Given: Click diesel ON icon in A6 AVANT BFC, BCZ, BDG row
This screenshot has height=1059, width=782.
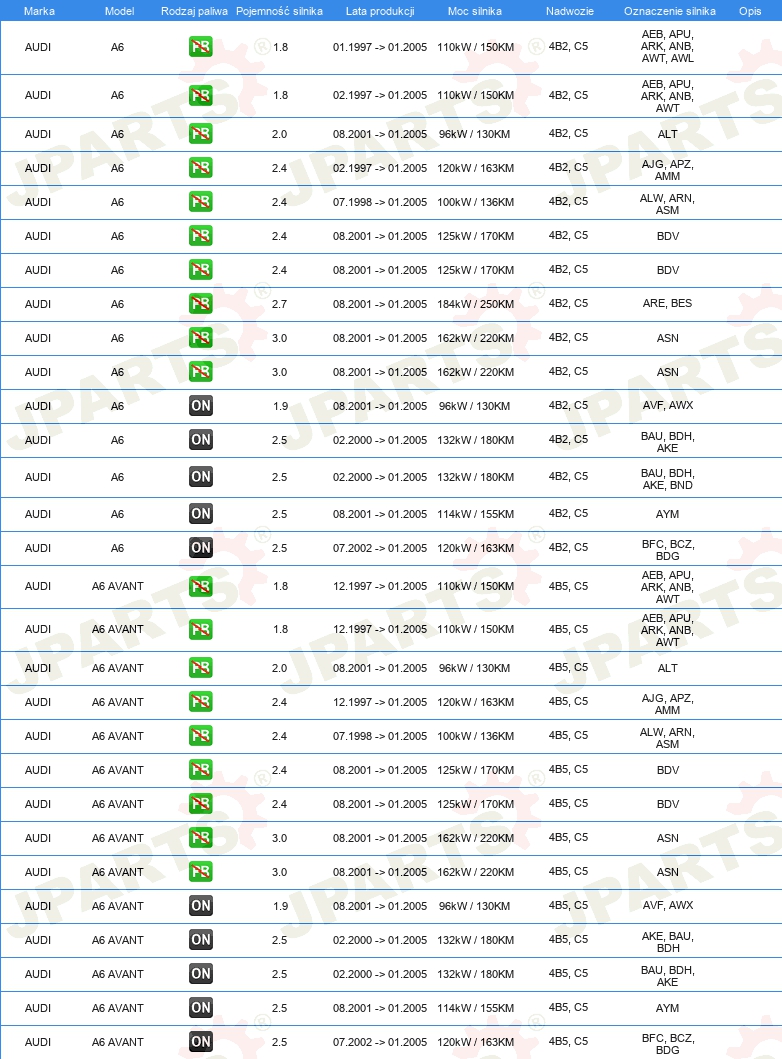Looking at the screenshot, I should pyautogui.click(x=201, y=1041).
